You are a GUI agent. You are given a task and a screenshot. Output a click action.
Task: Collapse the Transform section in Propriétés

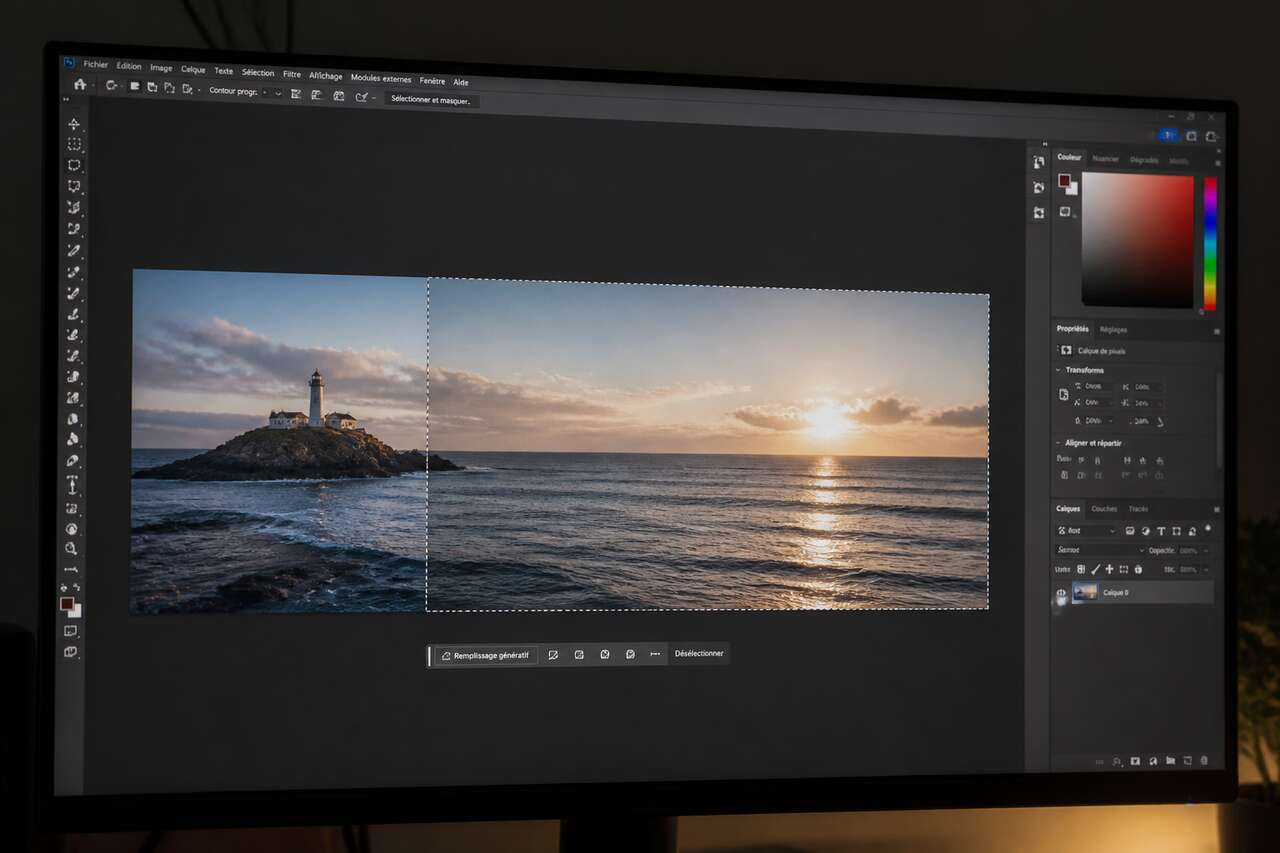pyautogui.click(x=1059, y=370)
